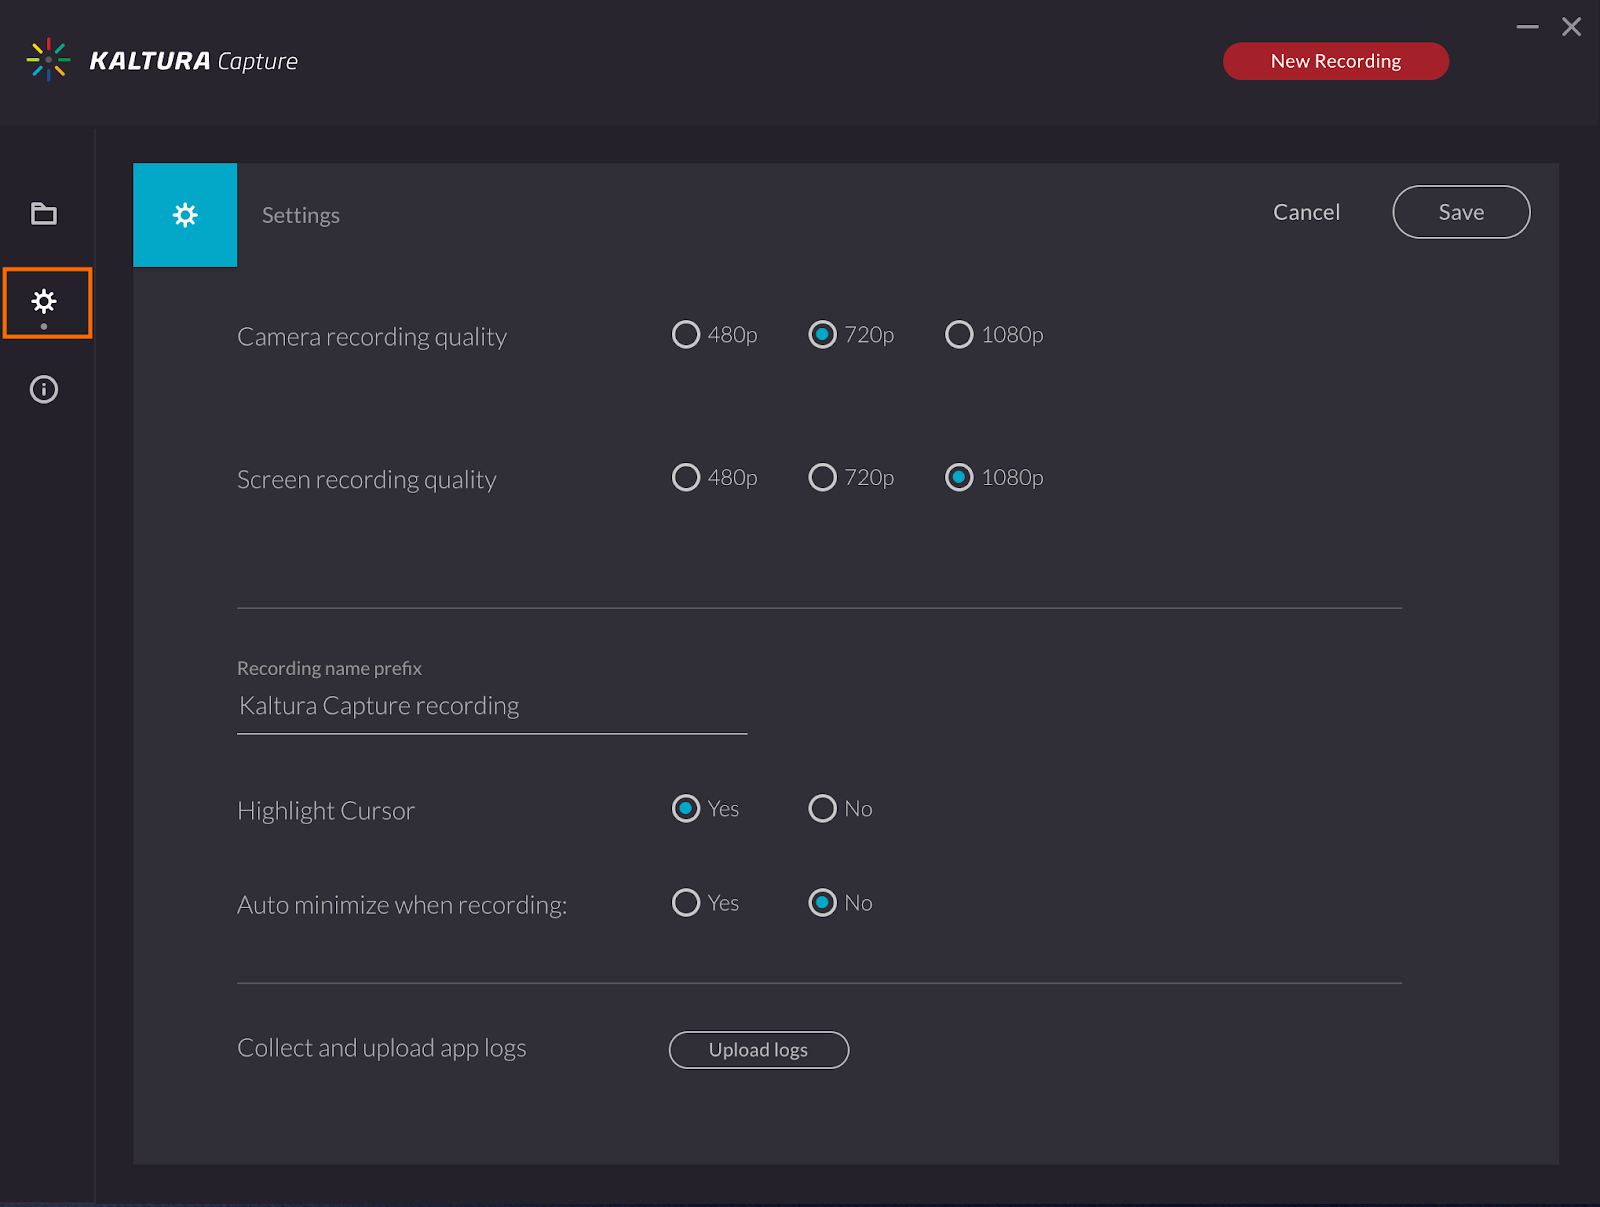Image resolution: width=1600 pixels, height=1207 pixels.
Task: Choose 1080p camera recording quality
Action: [x=959, y=334]
